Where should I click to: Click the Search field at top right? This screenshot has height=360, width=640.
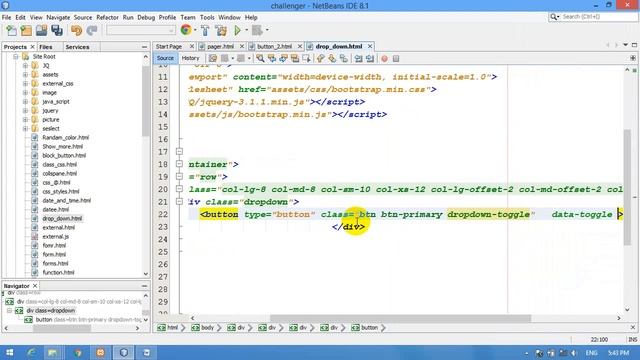pos(598,17)
